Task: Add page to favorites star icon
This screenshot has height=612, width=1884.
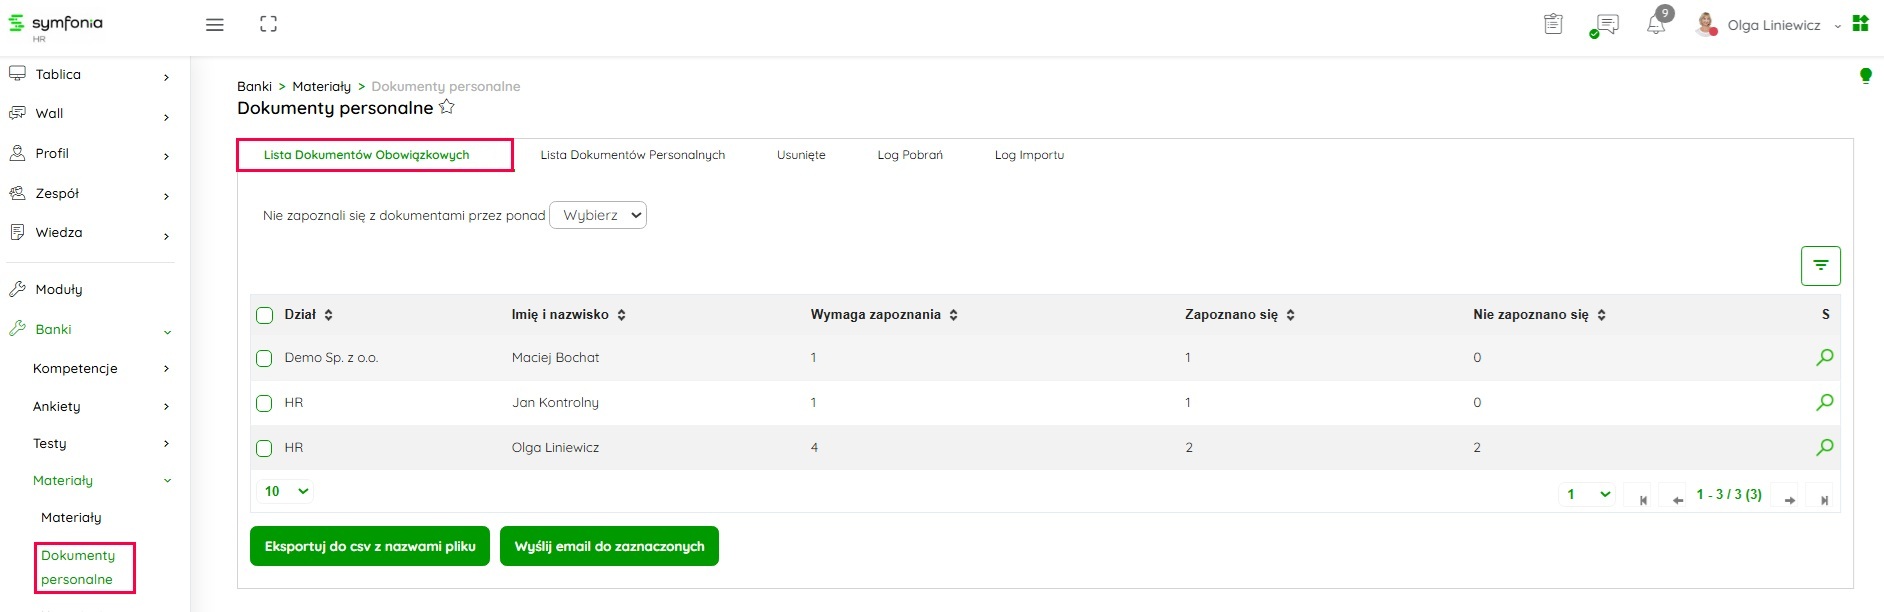Action: point(447,107)
